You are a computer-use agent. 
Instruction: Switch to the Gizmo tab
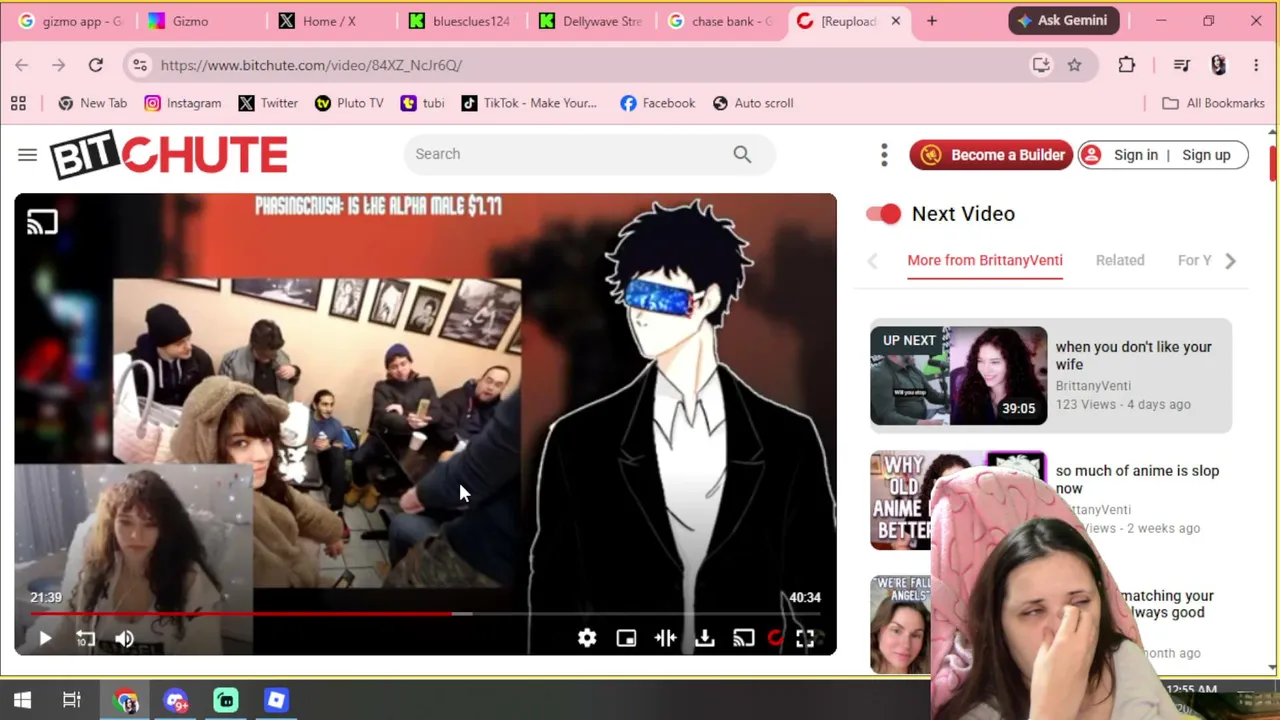(x=200, y=21)
